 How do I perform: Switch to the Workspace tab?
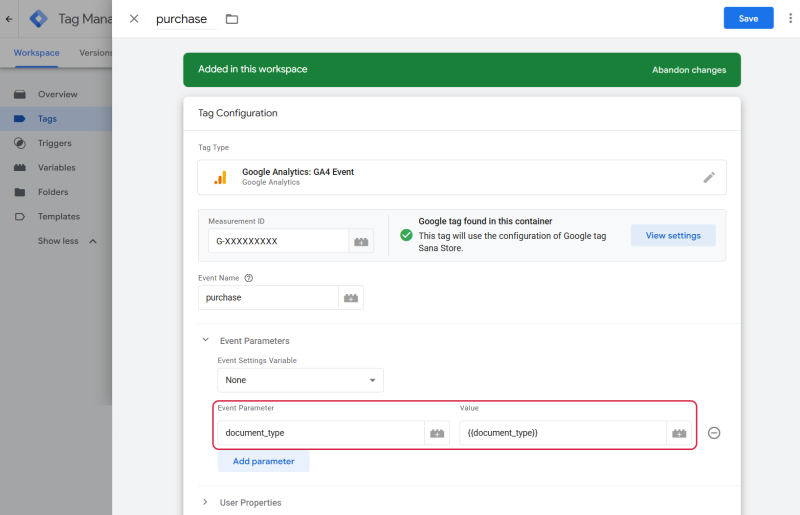(36, 53)
